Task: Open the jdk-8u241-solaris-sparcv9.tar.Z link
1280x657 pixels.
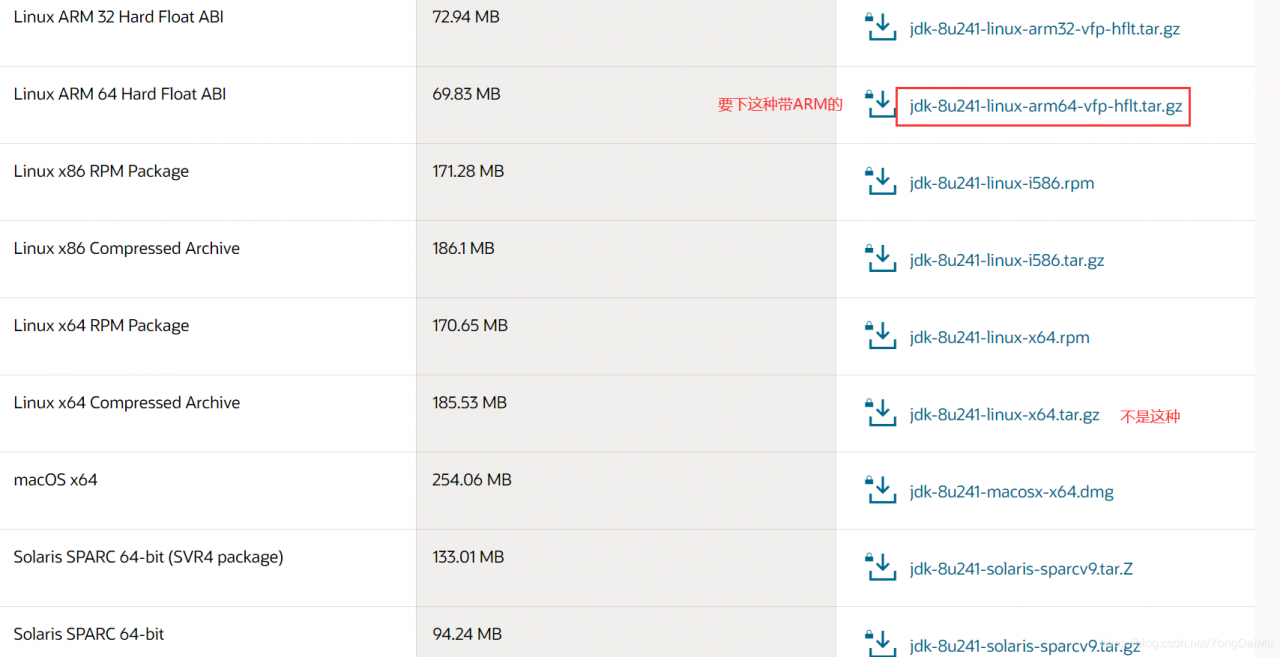Action: pyautogui.click(x=1020, y=569)
